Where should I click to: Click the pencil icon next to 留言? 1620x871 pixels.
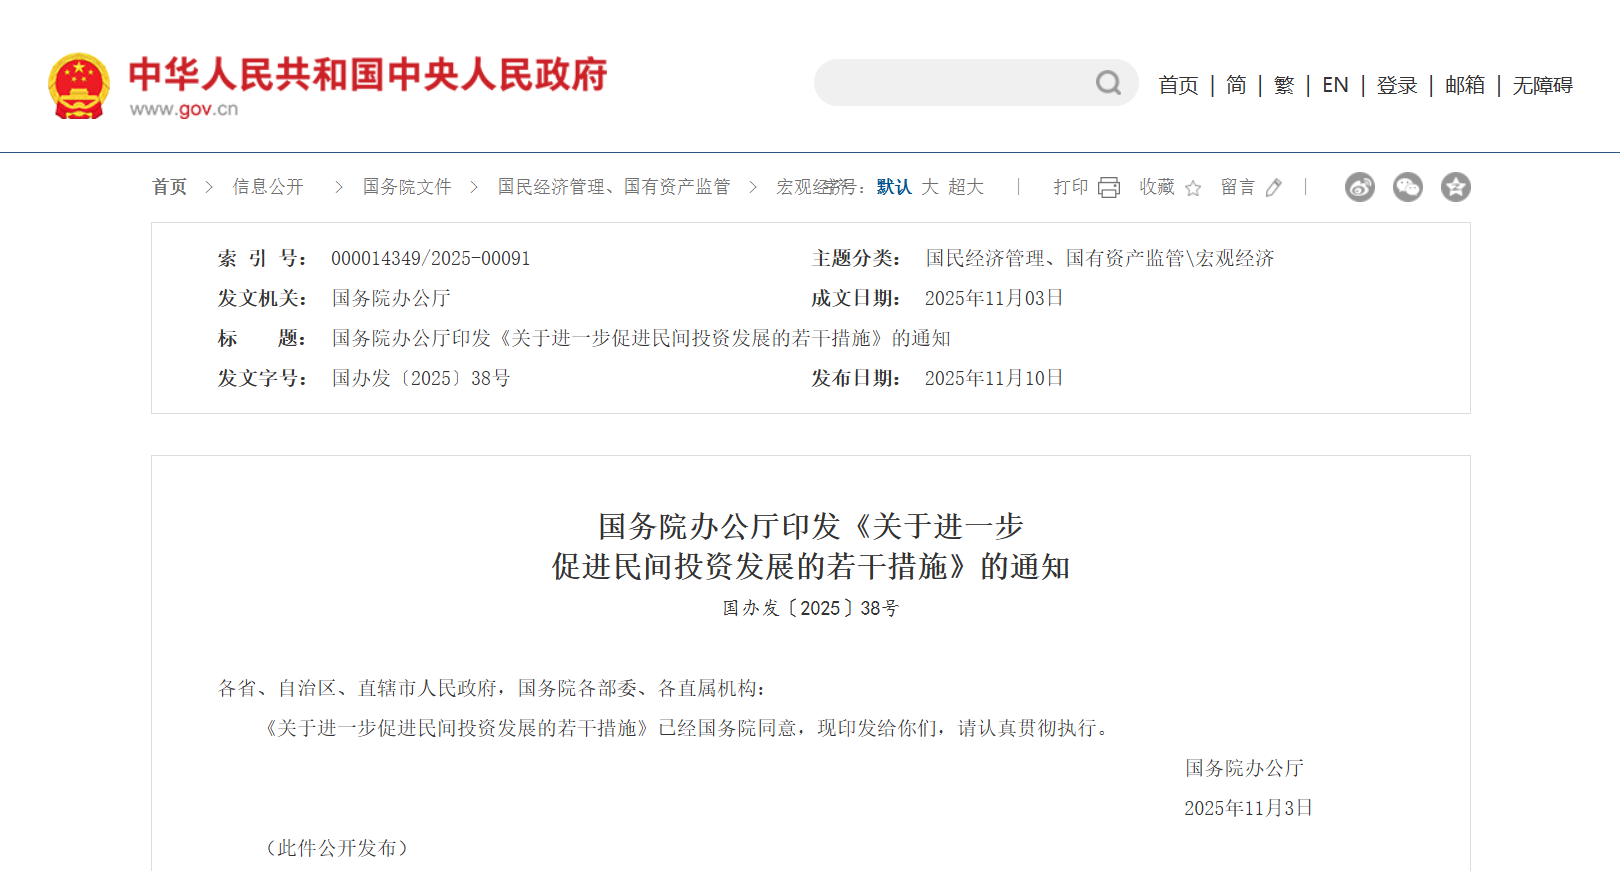coord(1274,188)
